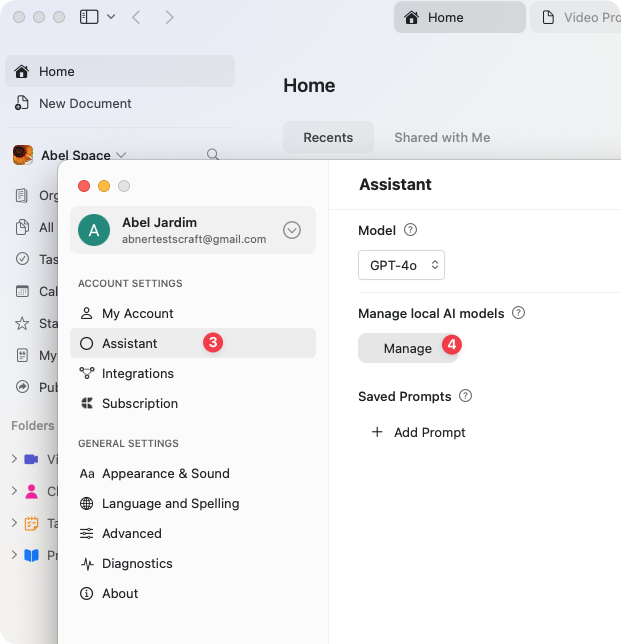The width and height of the screenshot is (621, 644).
Task: Open Subscription settings
Action: pyautogui.click(x=193, y=403)
